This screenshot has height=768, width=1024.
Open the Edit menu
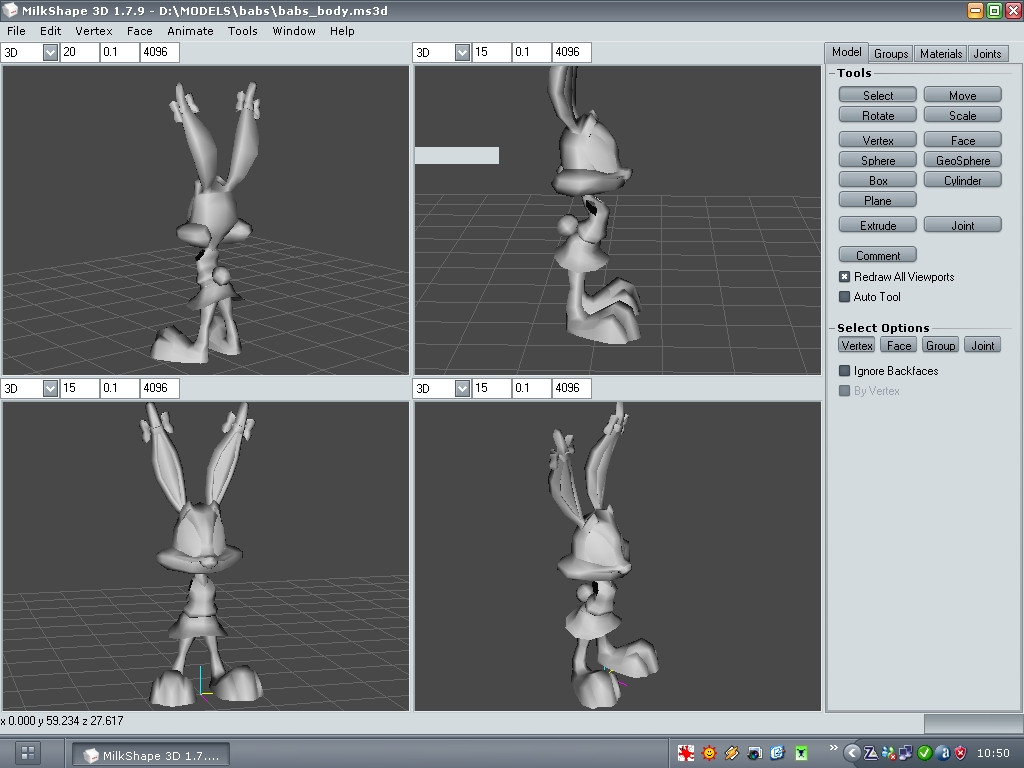point(50,31)
